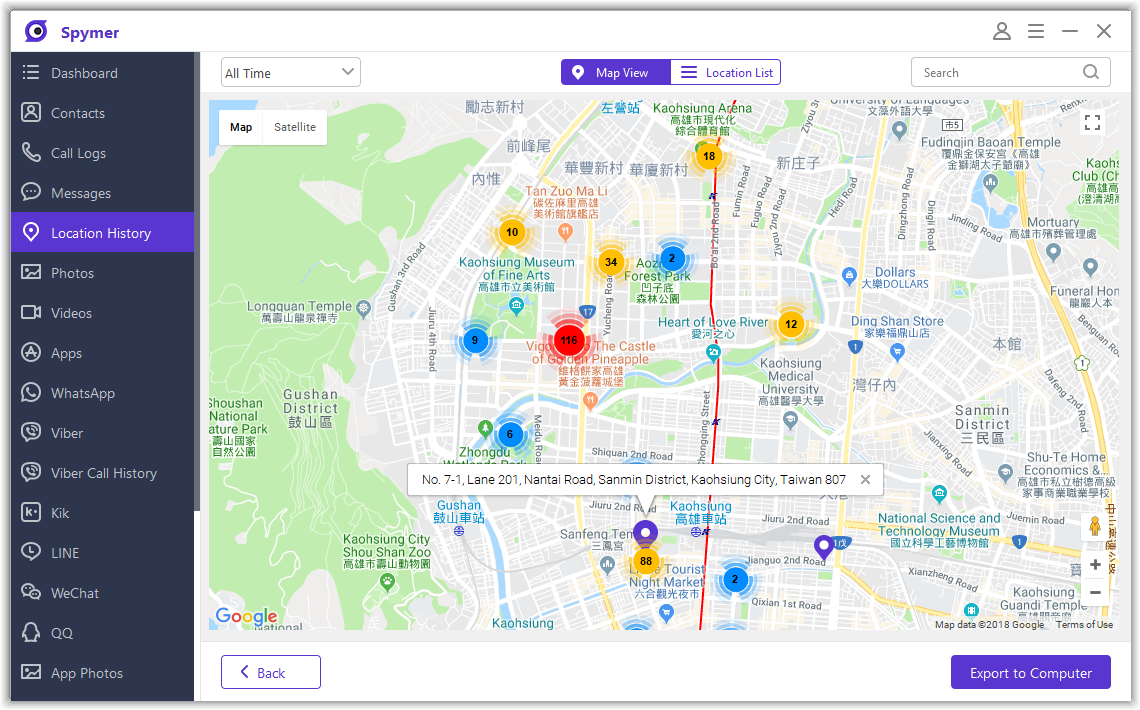
Task: Click the yellow cluster marker 88
Action: pos(646,561)
